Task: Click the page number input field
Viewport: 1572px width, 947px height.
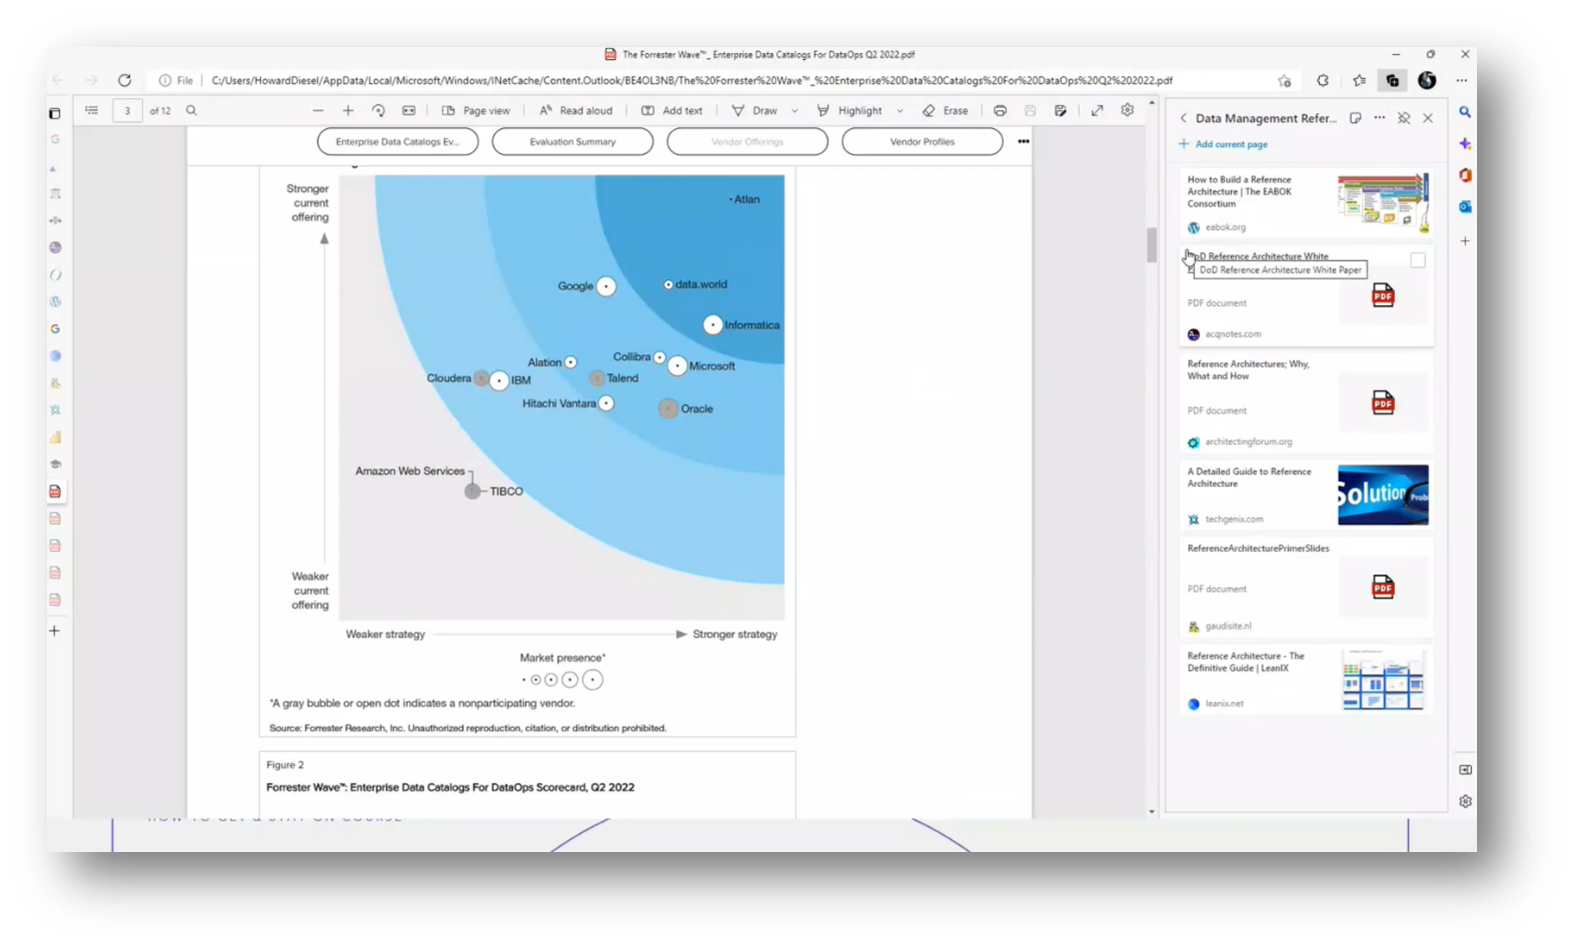Action: 127,111
